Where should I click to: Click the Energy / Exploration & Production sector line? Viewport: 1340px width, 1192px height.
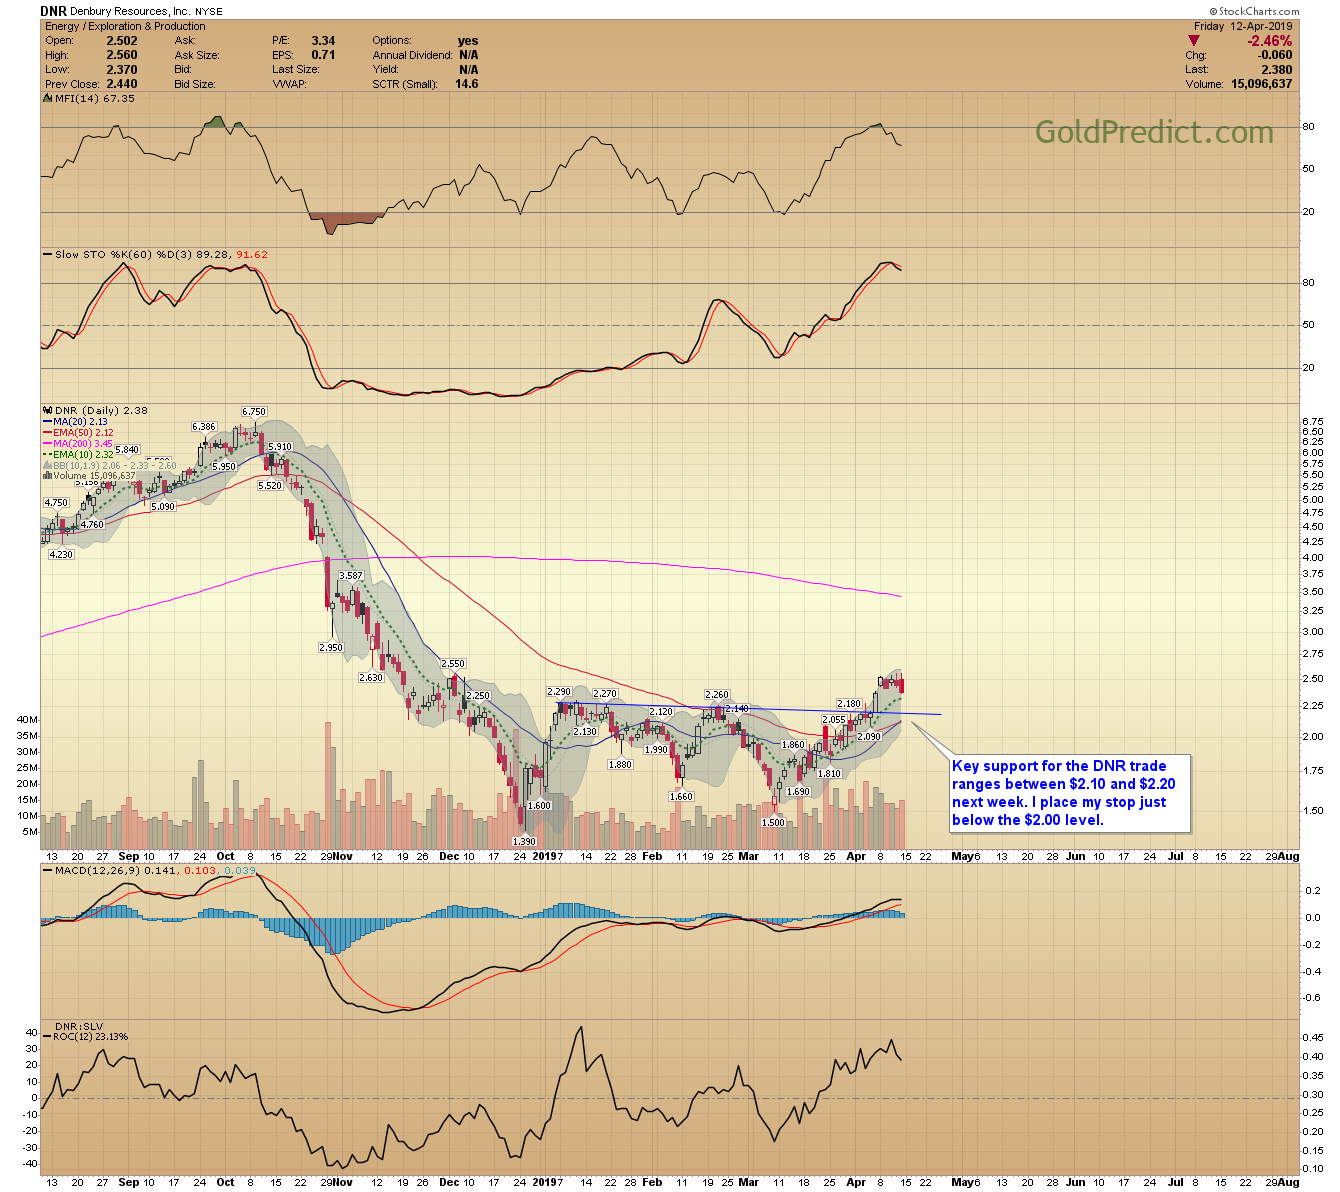point(125,26)
